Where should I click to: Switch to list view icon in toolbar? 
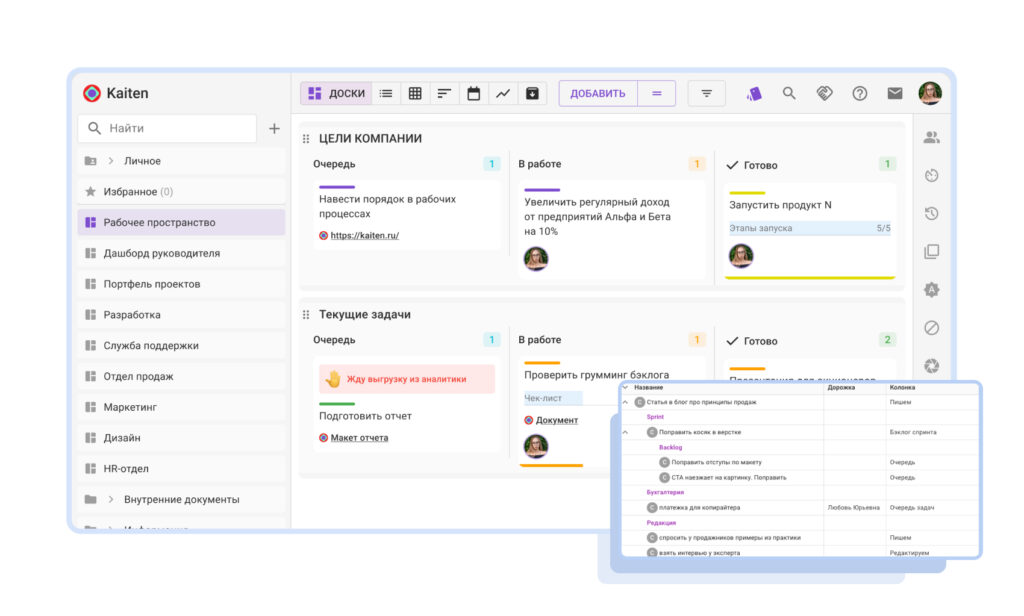pos(386,93)
